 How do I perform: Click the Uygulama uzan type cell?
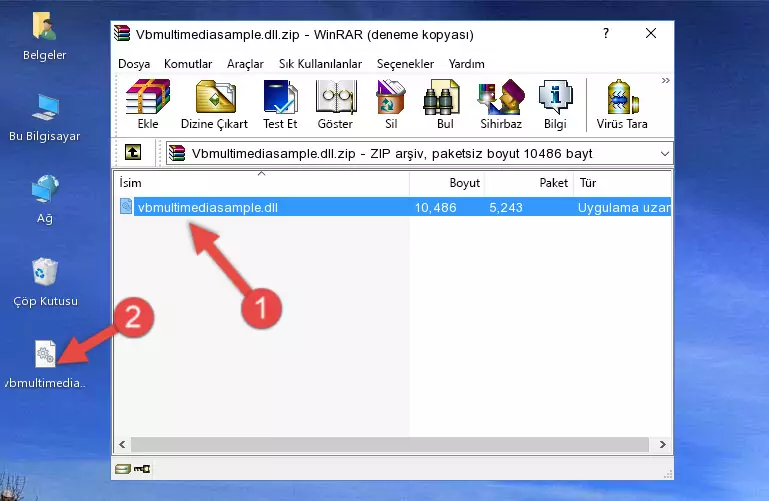coord(624,207)
